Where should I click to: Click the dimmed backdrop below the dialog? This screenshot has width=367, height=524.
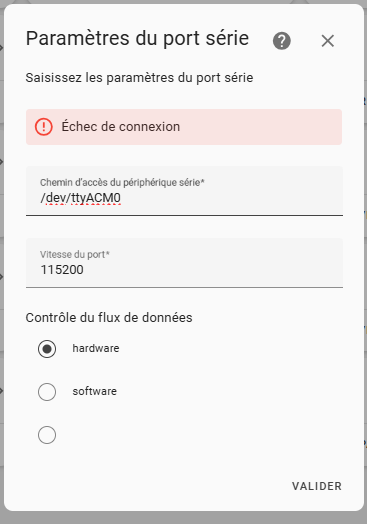pos(184,518)
